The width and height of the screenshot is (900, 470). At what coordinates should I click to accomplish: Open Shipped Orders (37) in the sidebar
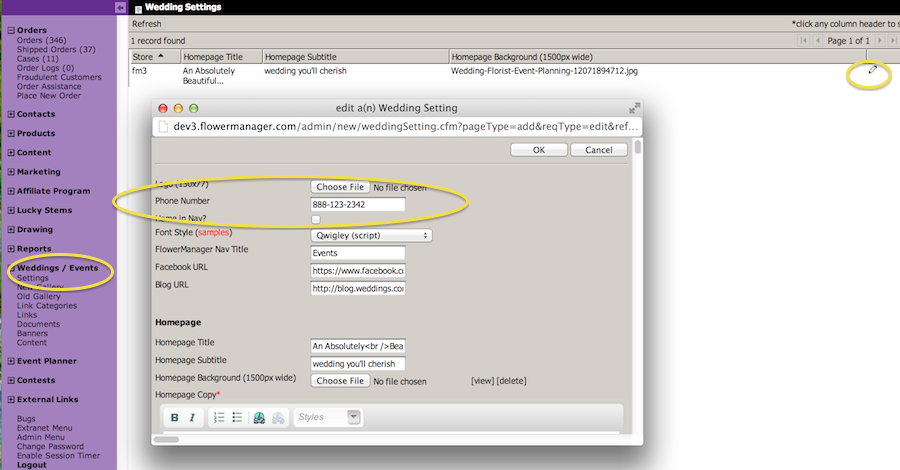[56, 50]
